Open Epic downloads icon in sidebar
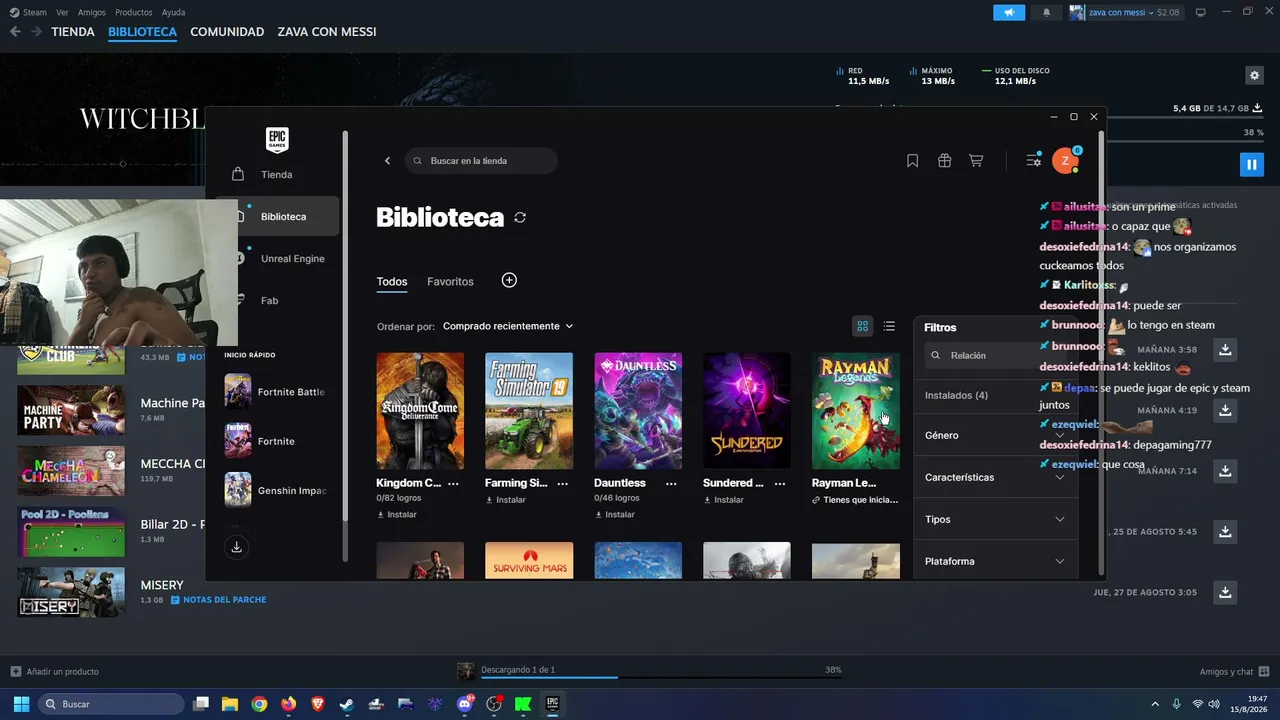The height and width of the screenshot is (720, 1280). pos(237,547)
